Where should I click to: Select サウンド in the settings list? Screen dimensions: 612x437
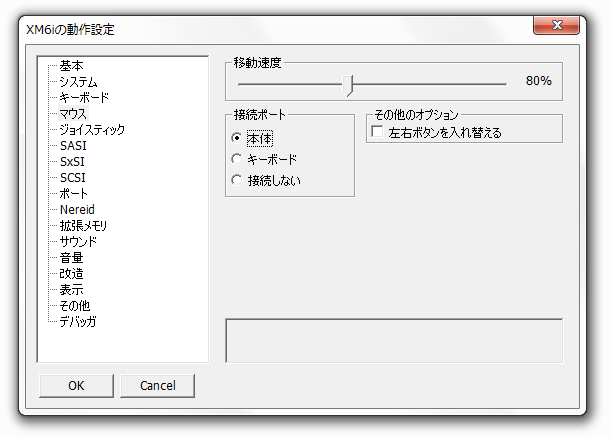[78, 242]
